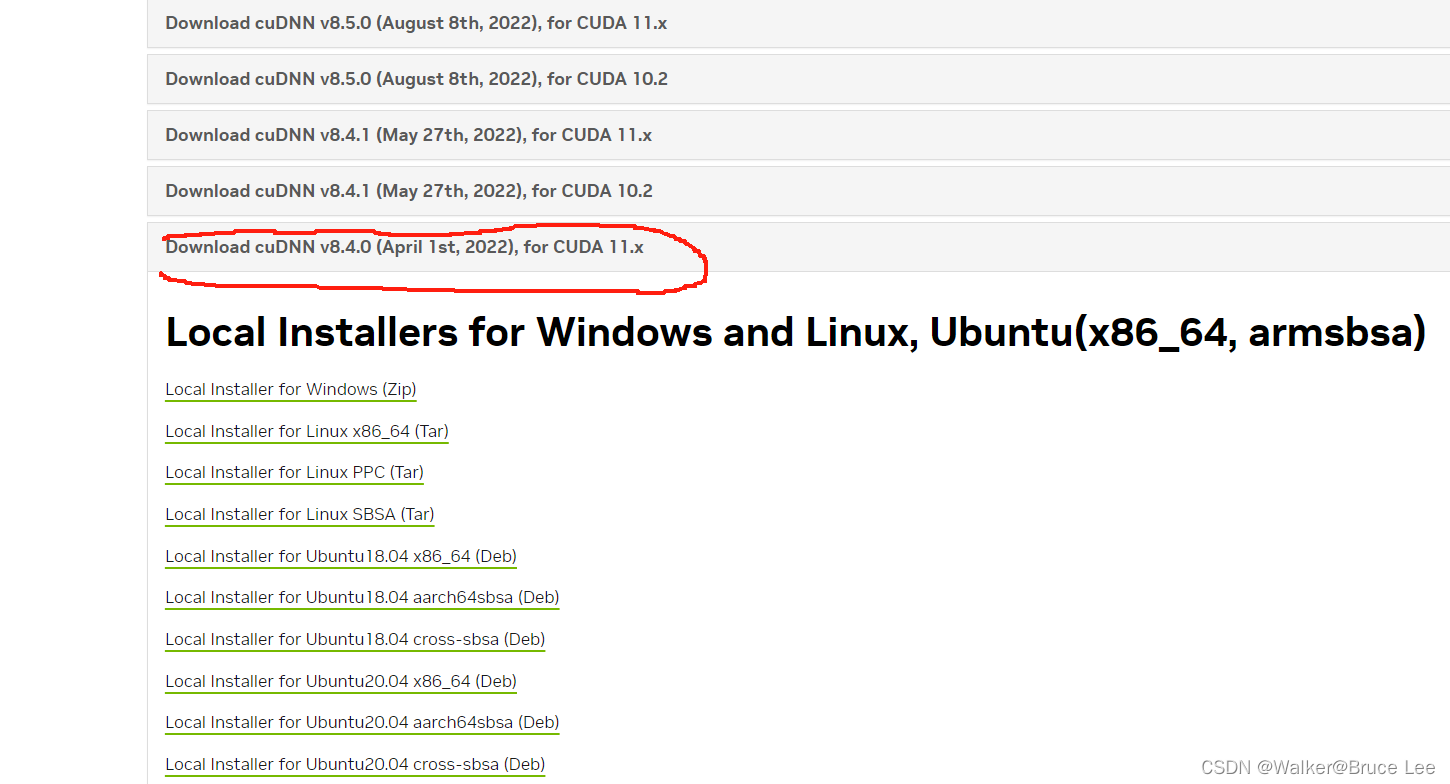This screenshot has width=1450, height=784.
Task: Download Local Installer for Linux SBSA (Tar)
Action: click(299, 515)
